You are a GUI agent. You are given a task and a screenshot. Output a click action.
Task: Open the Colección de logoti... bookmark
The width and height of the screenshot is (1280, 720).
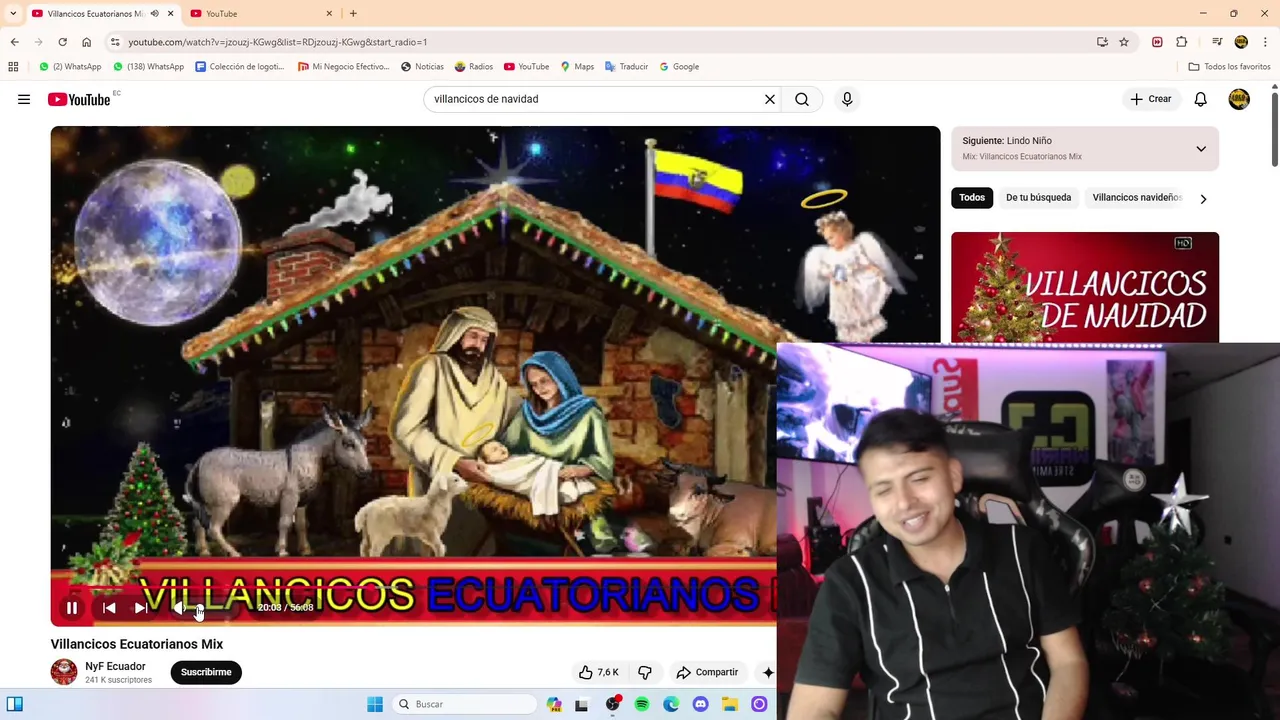[240, 67]
